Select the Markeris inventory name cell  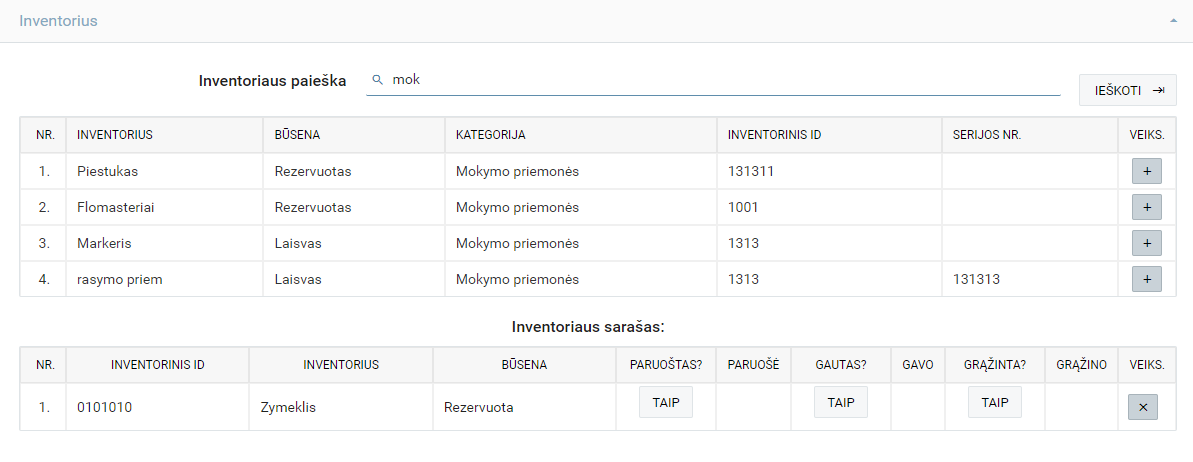click(x=104, y=243)
